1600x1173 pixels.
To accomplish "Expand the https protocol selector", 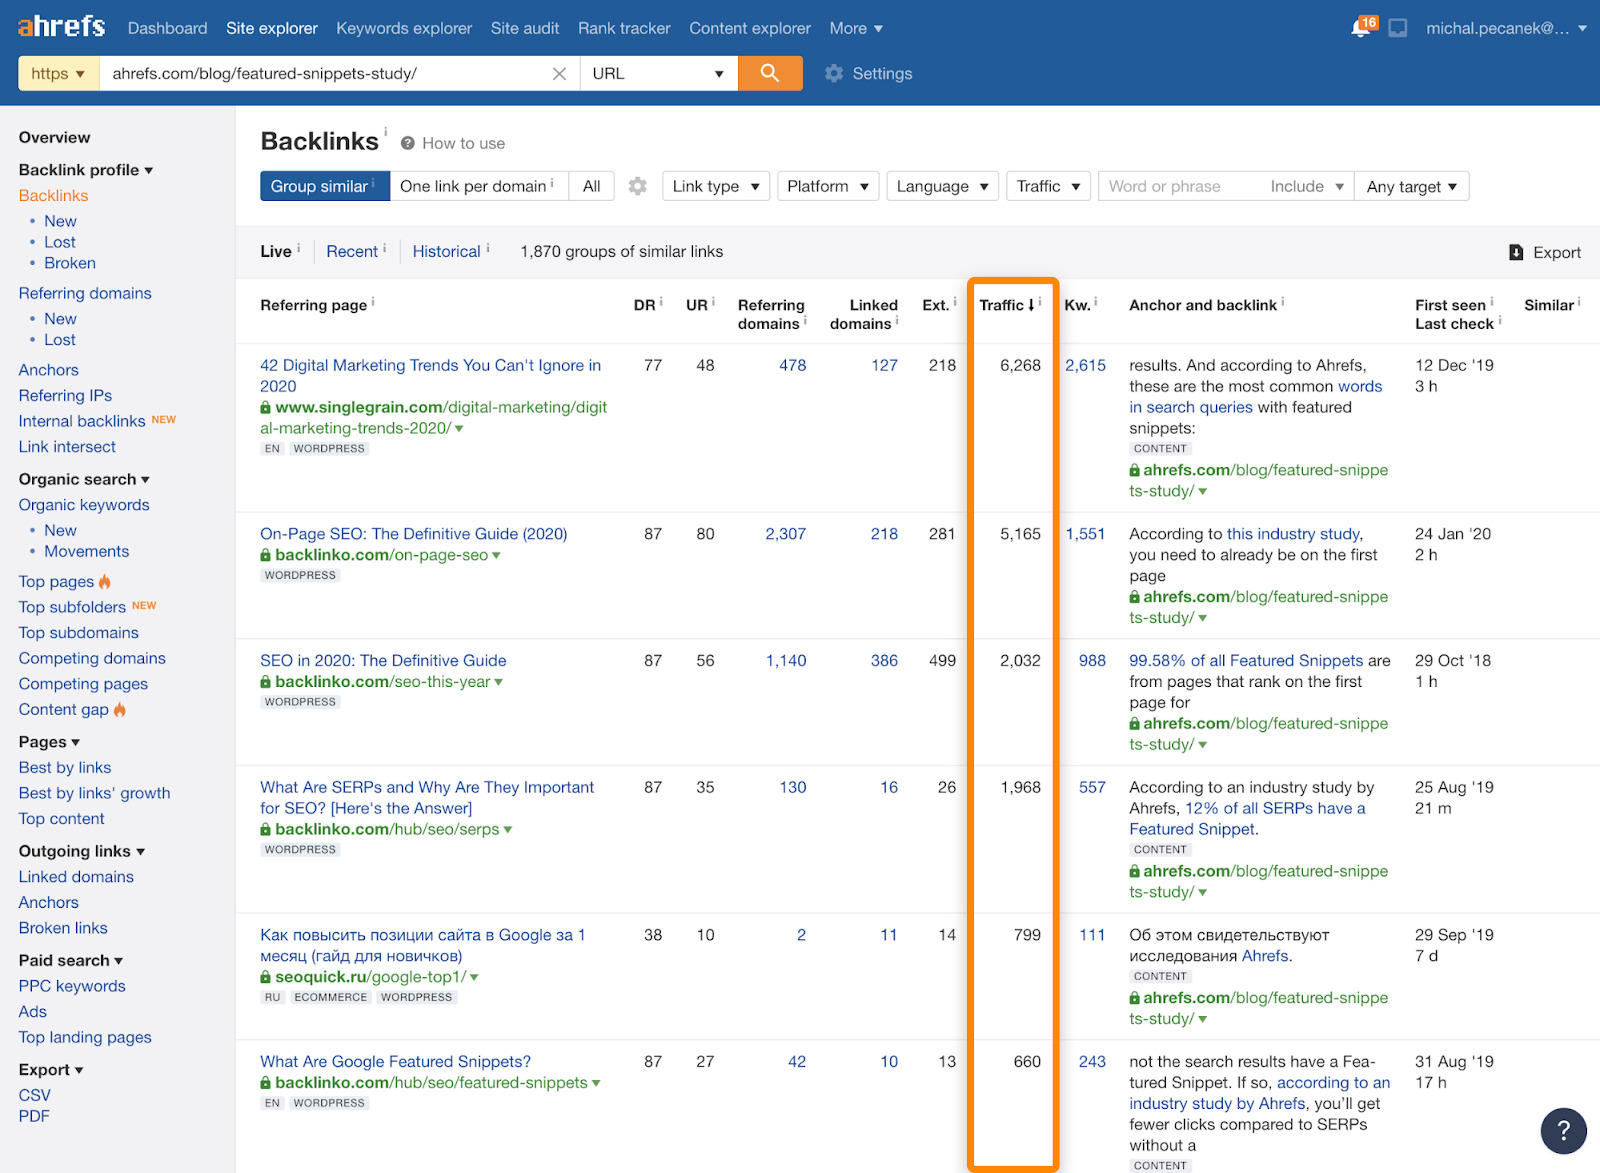I will [58, 73].
